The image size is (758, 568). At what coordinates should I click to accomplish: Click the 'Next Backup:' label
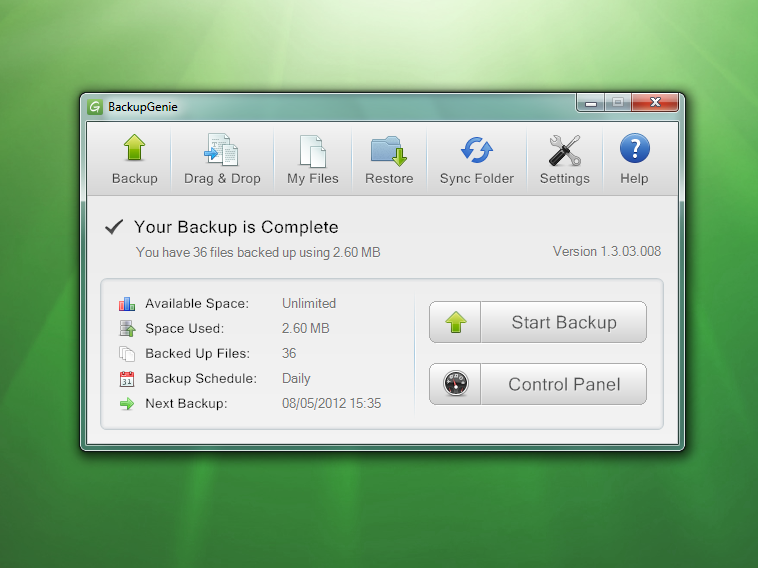pos(186,404)
